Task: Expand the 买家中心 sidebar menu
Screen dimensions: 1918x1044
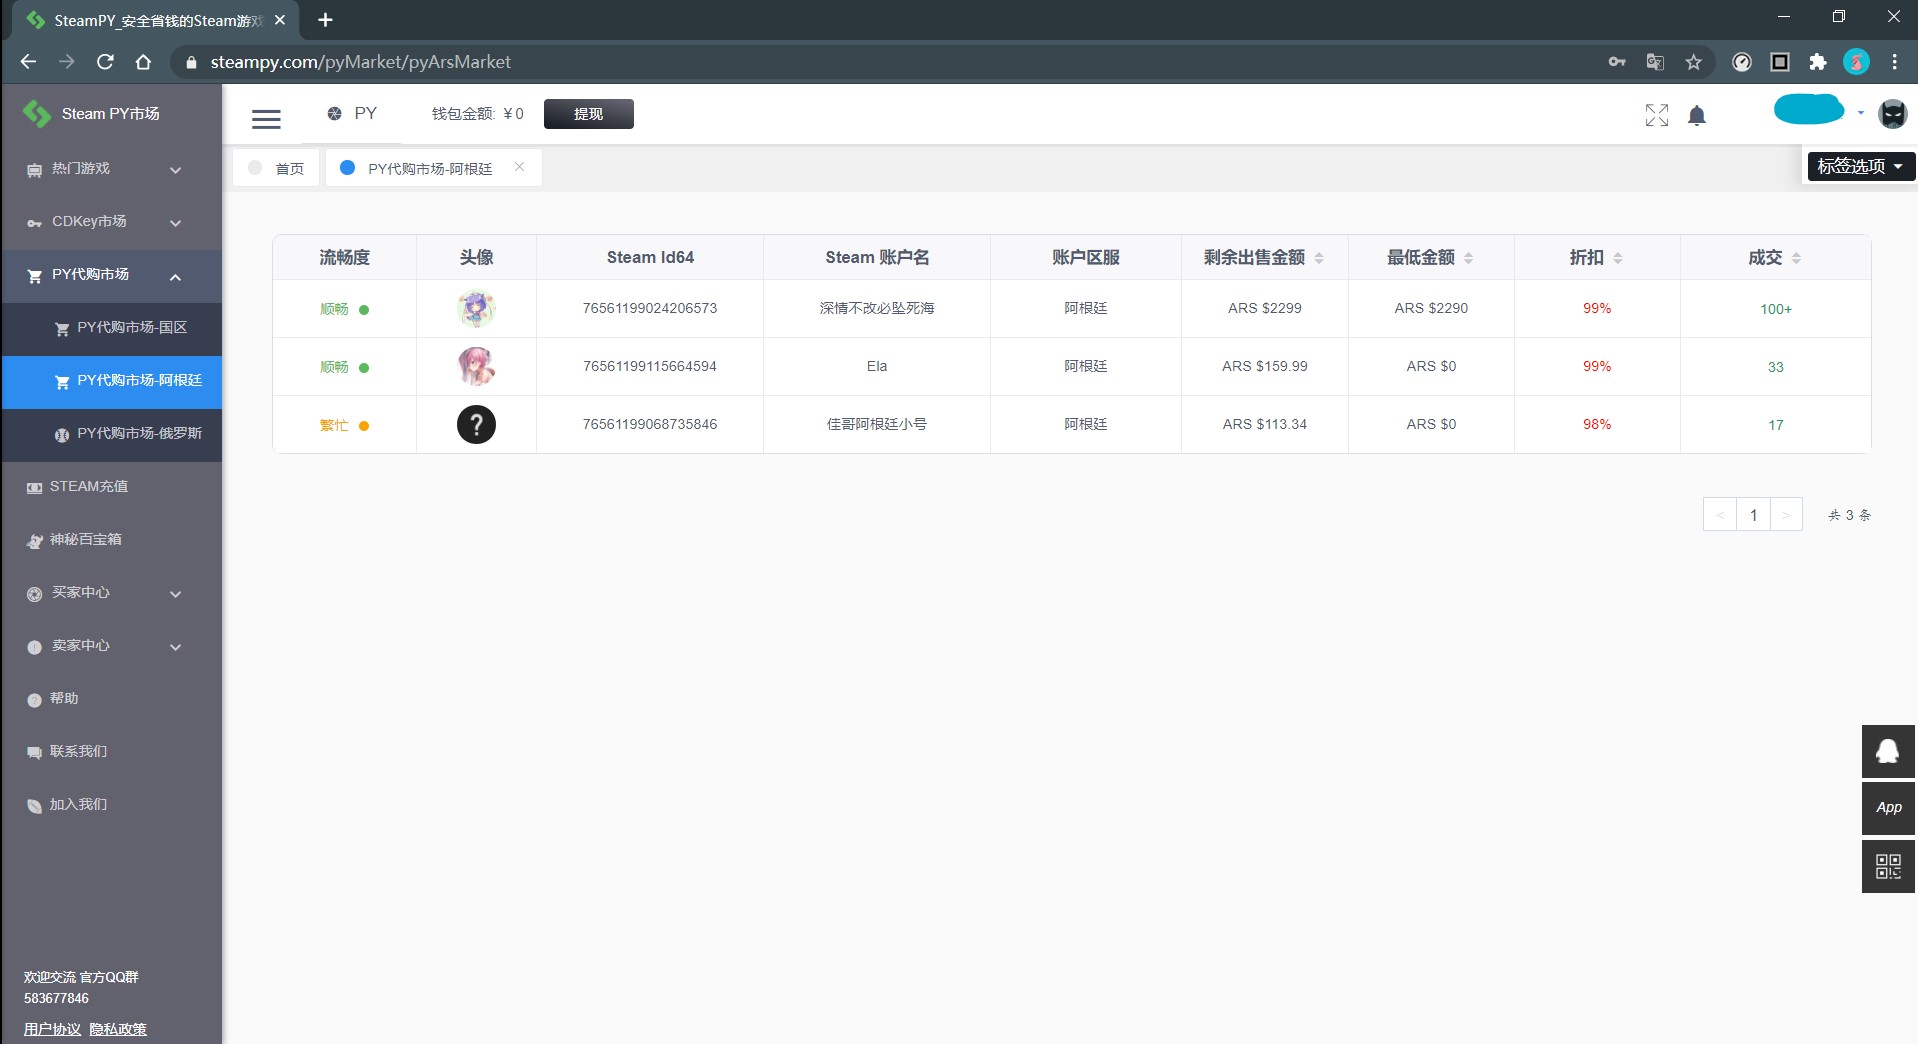Action: click(111, 593)
